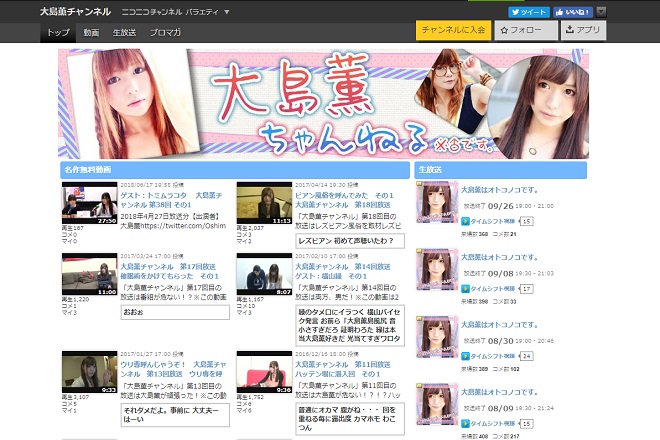This screenshot has width=660, height=440.
Task: Select the トップ tab
Action: (x=58, y=32)
